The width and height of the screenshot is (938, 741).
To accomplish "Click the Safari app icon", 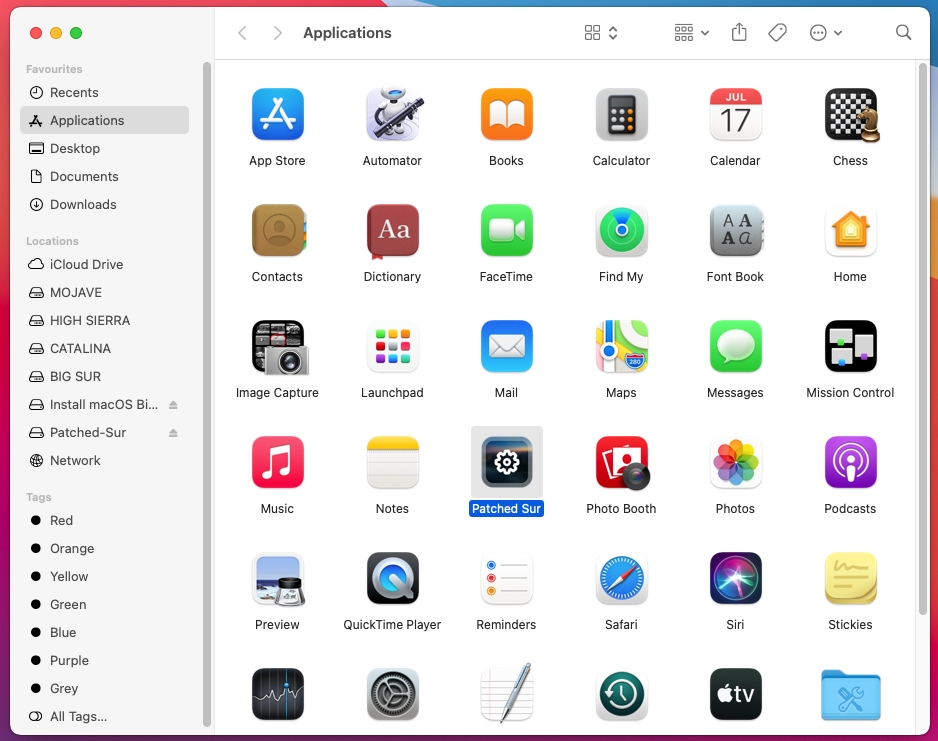I will click(x=622, y=578).
